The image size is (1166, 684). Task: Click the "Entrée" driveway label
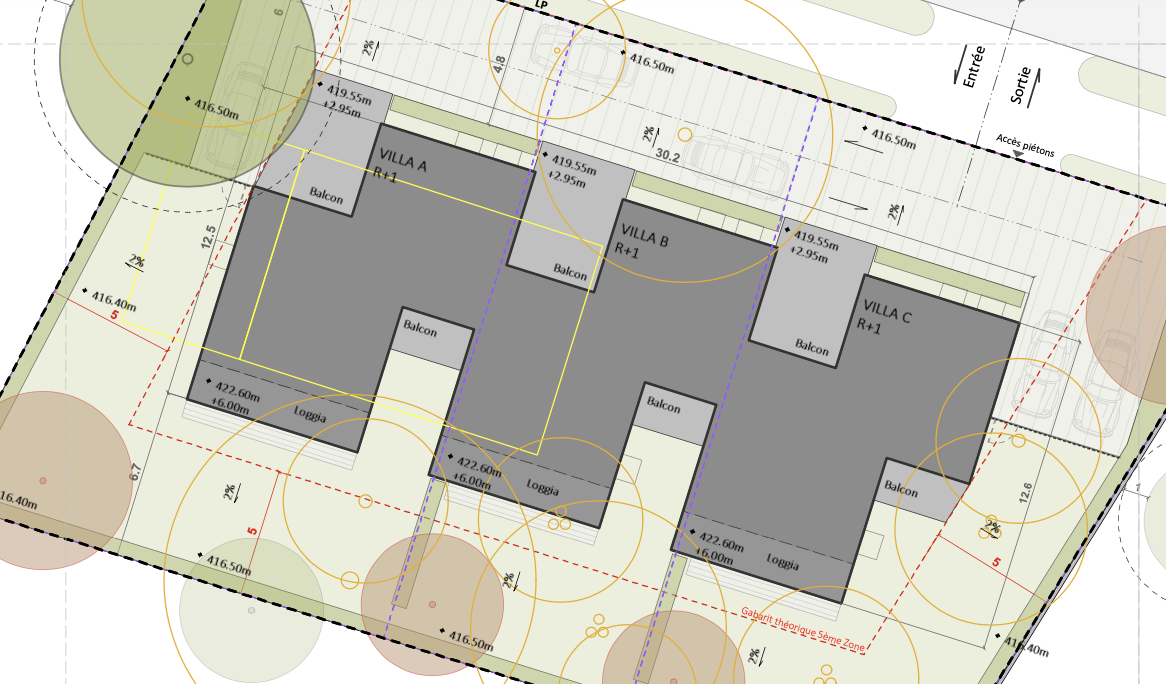(x=974, y=67)
